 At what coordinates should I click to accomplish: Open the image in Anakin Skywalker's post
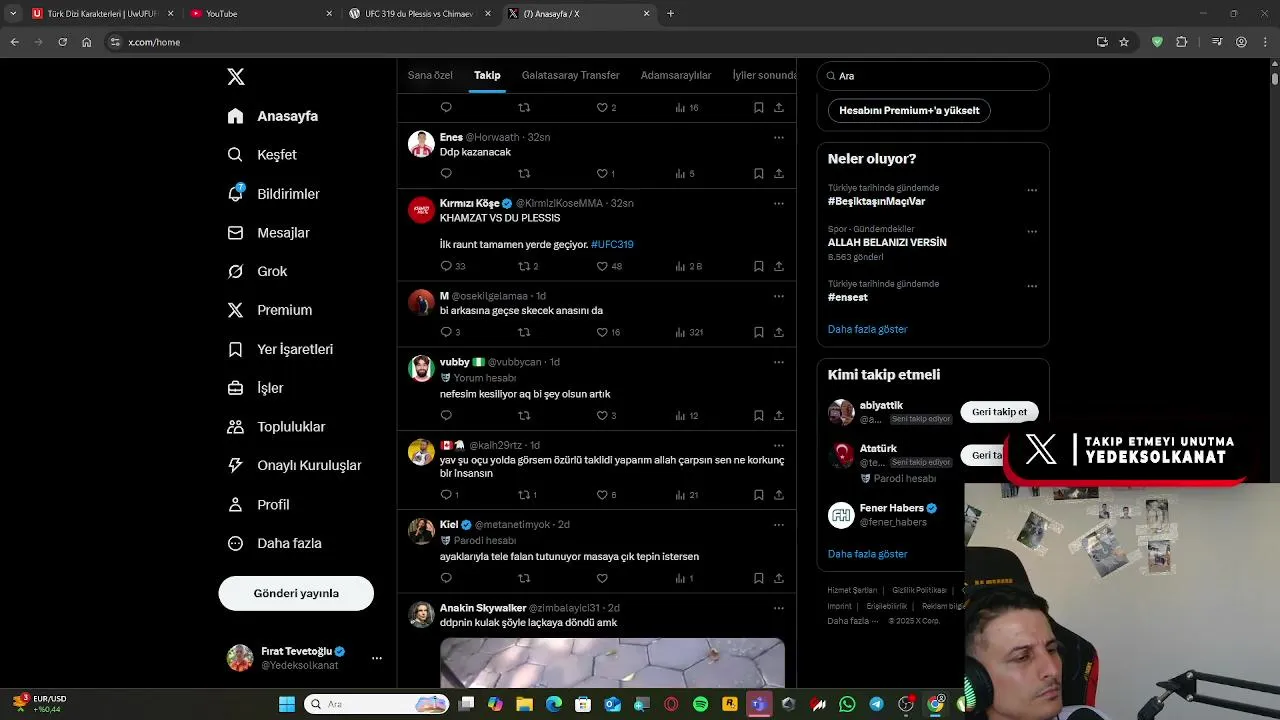[612, 663]
